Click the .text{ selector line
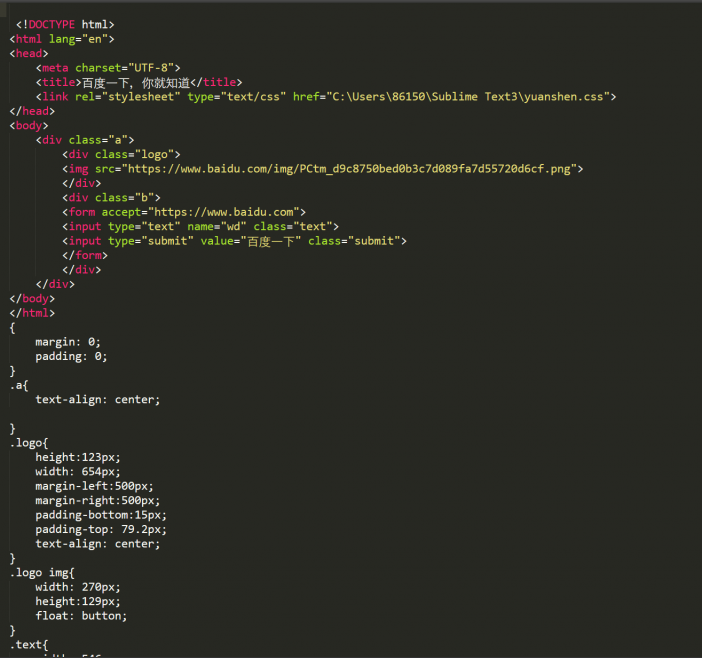Image resolution: width=702 pixels, height=658 pixels. tap(29, 645)
